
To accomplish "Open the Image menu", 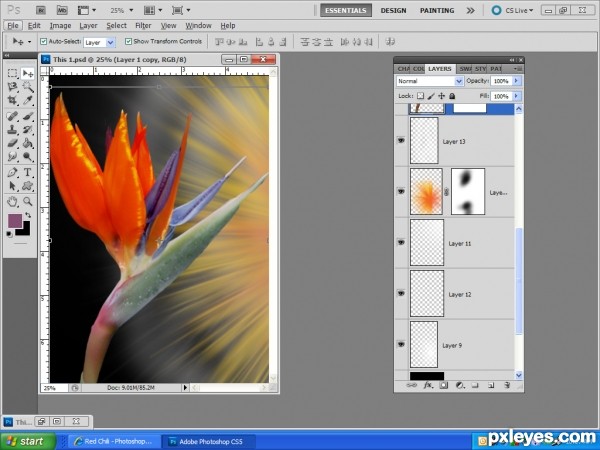I will (x=60, y=26).
